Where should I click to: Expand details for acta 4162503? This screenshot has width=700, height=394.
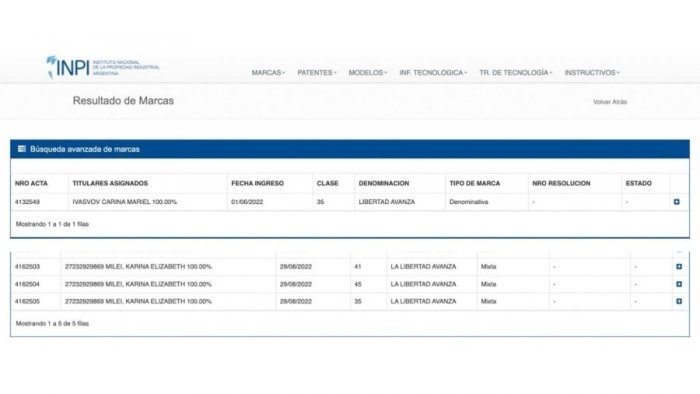click(x=679, y=266)
